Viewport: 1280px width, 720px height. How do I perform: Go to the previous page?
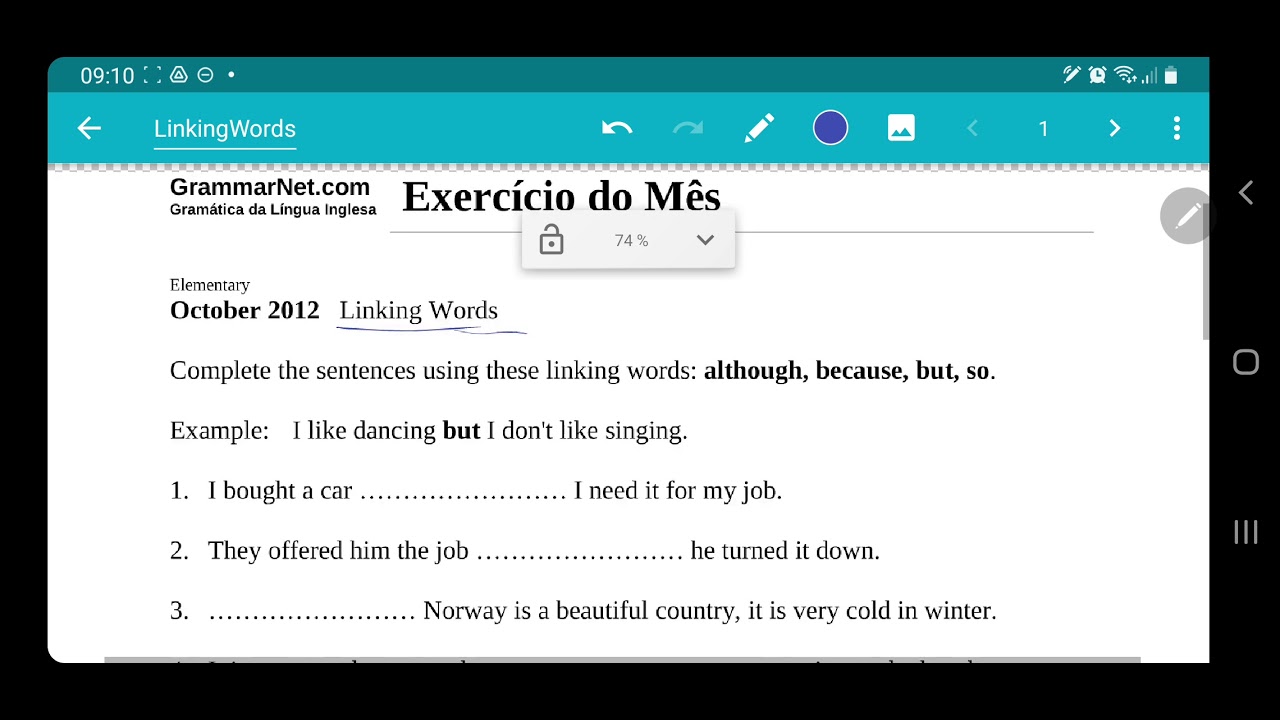972,128
